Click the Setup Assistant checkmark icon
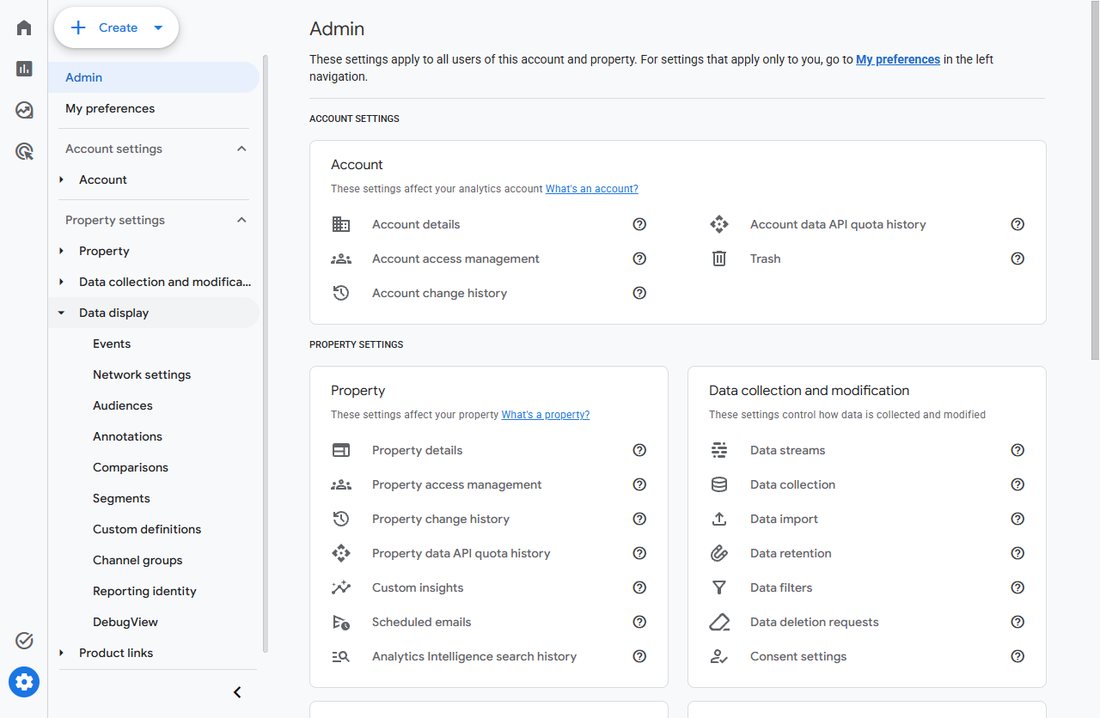1100x718 pixels. tap(24, 640)
